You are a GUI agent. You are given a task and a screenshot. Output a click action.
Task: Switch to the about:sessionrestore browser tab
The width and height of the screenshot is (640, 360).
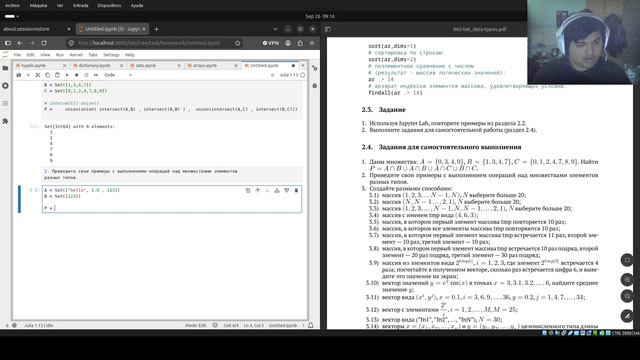point(36,29)
